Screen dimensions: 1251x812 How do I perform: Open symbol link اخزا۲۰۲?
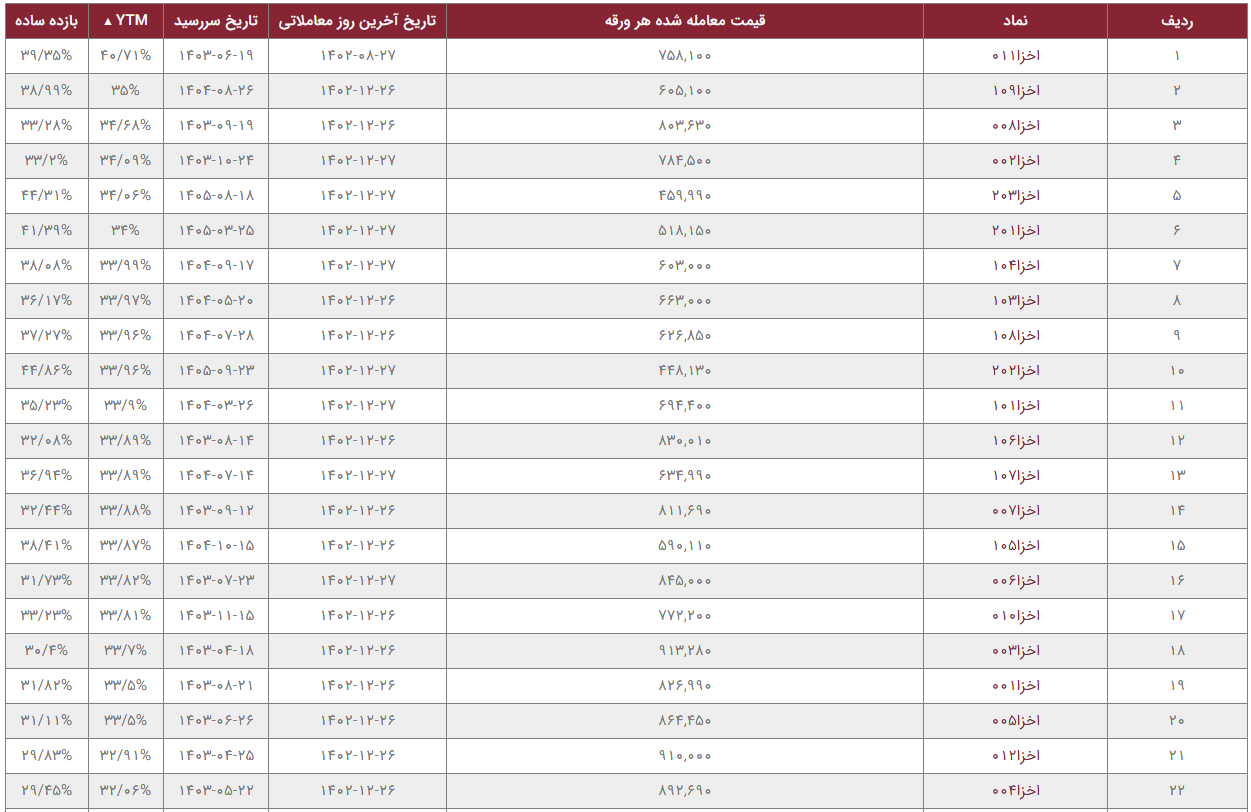(1015, 370)
